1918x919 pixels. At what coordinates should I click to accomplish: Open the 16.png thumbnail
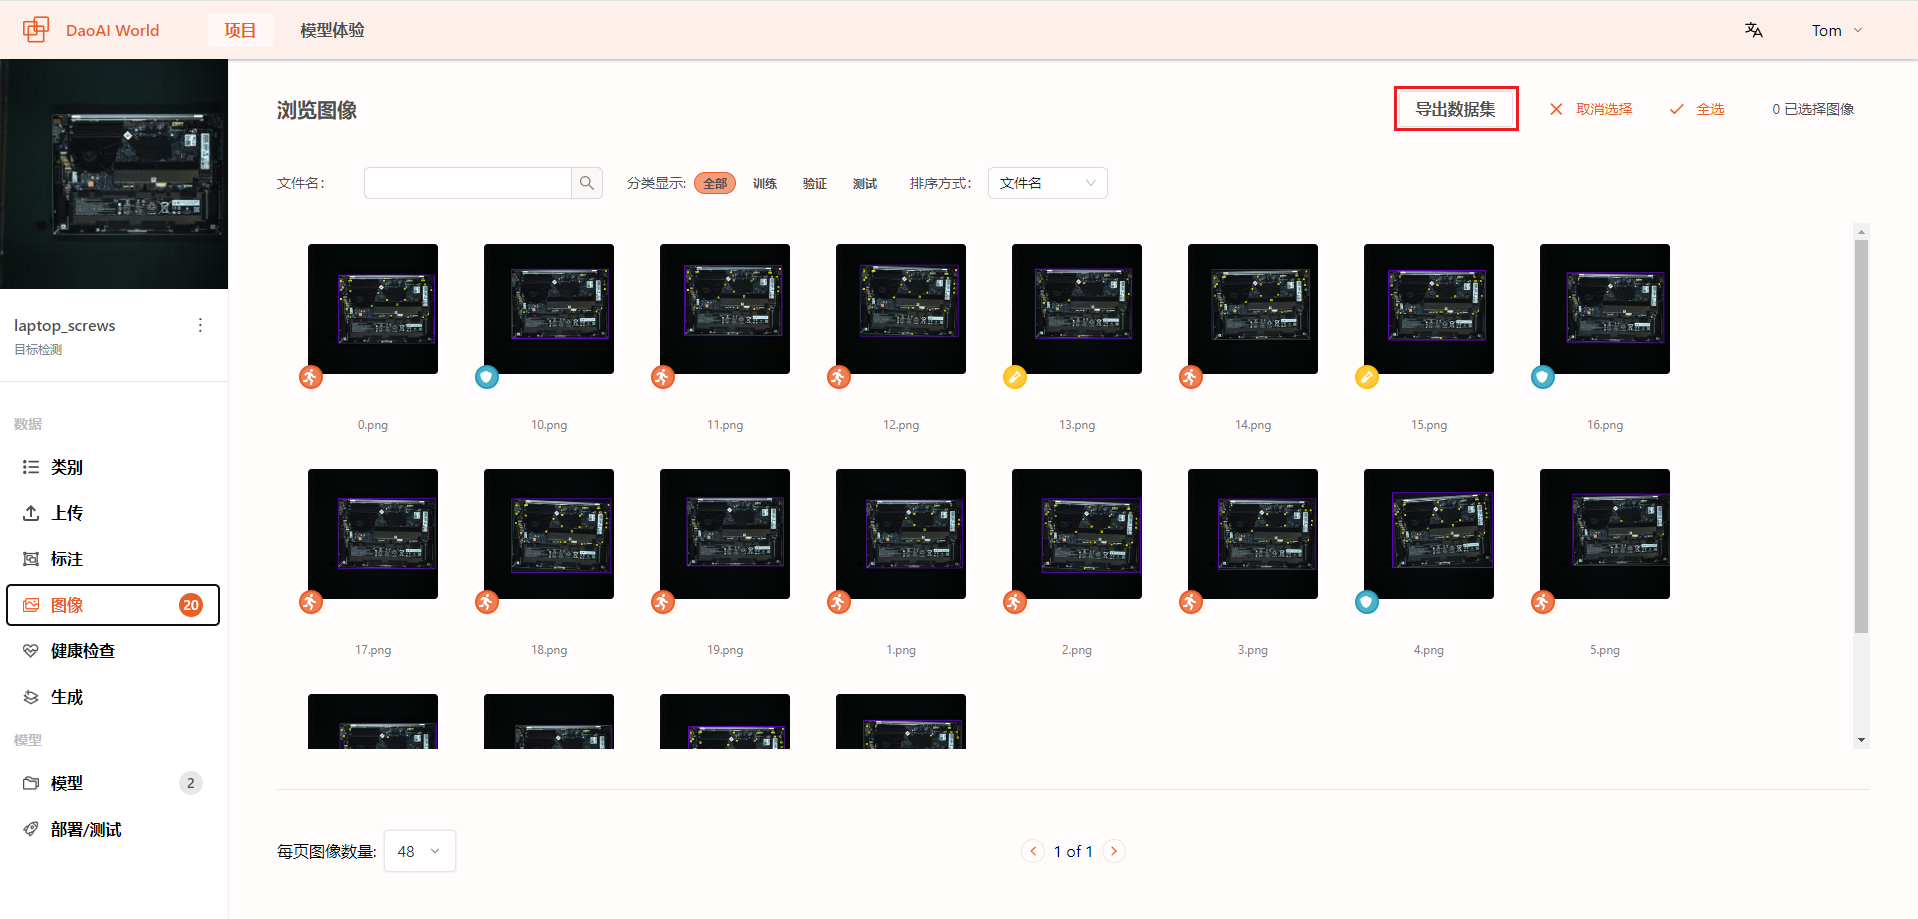[1605, 309]
